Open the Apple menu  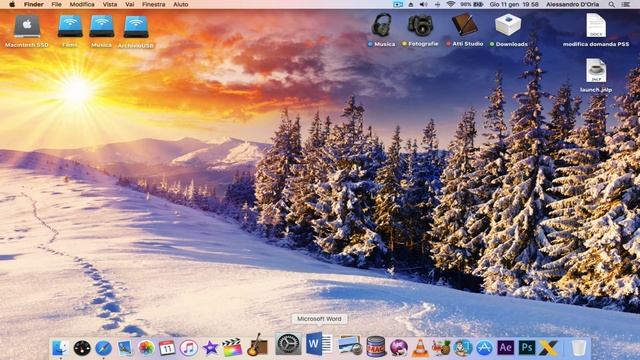(x=12, y=4)
